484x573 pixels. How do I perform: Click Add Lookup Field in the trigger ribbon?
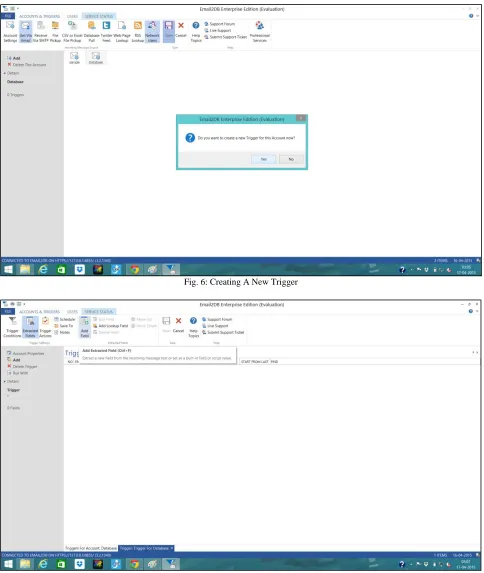tap(110, 326)
